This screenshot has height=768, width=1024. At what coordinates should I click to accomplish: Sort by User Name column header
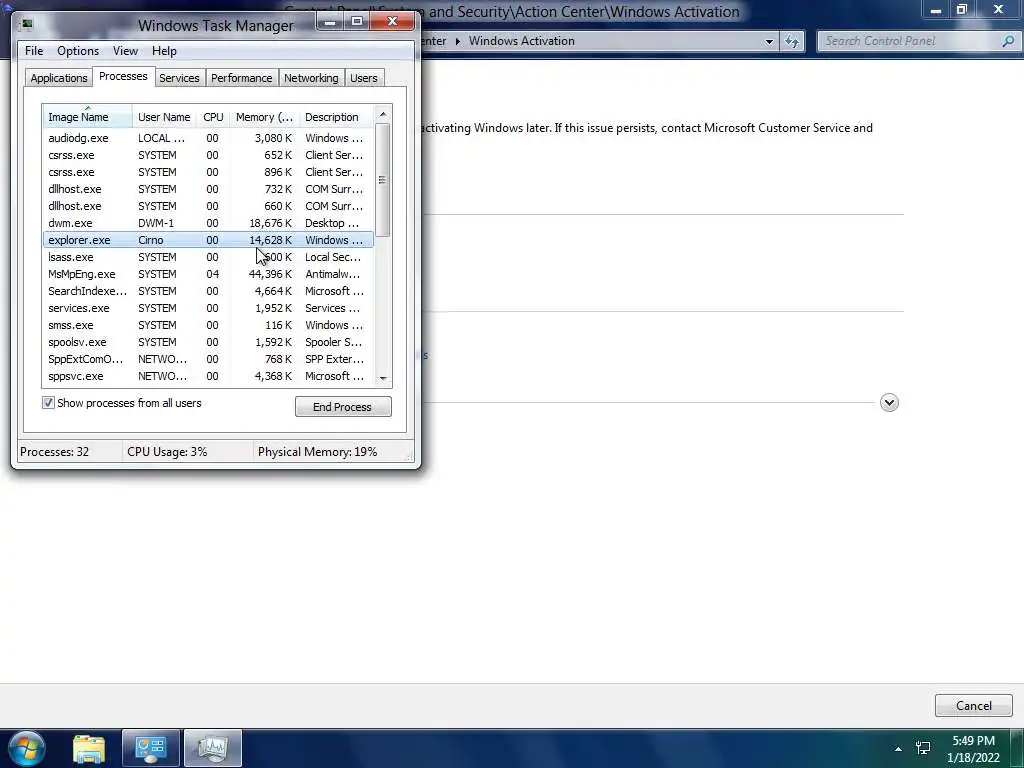164,117
